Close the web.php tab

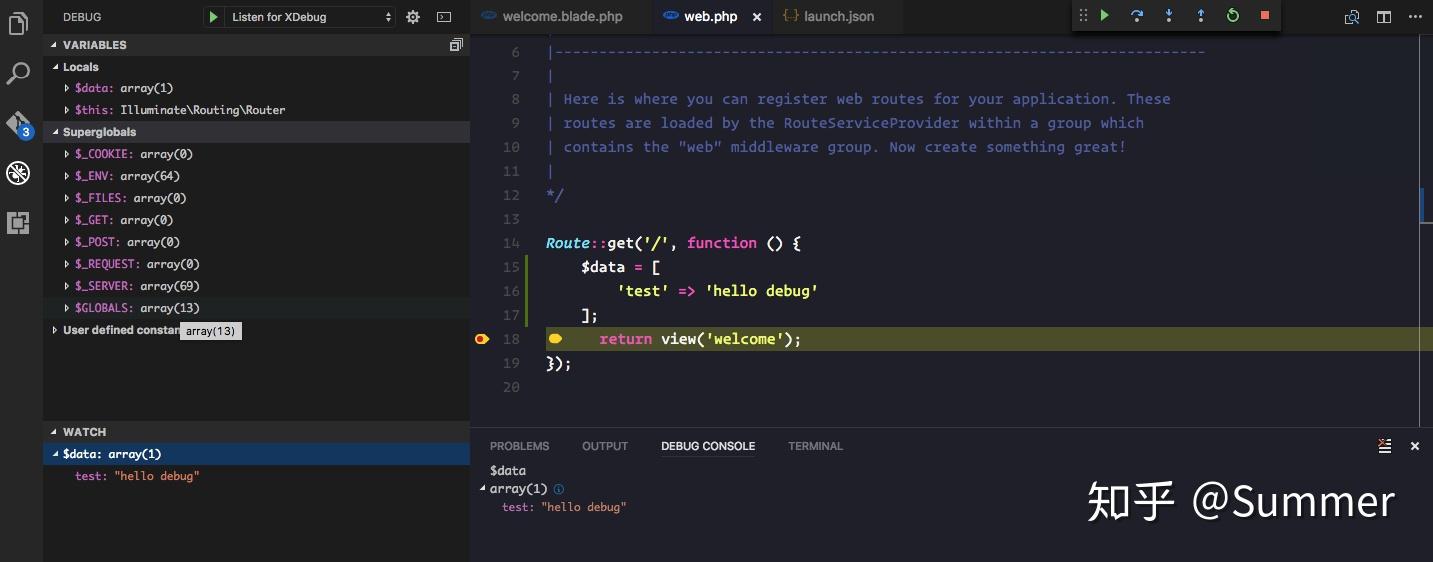pos(756,17)
